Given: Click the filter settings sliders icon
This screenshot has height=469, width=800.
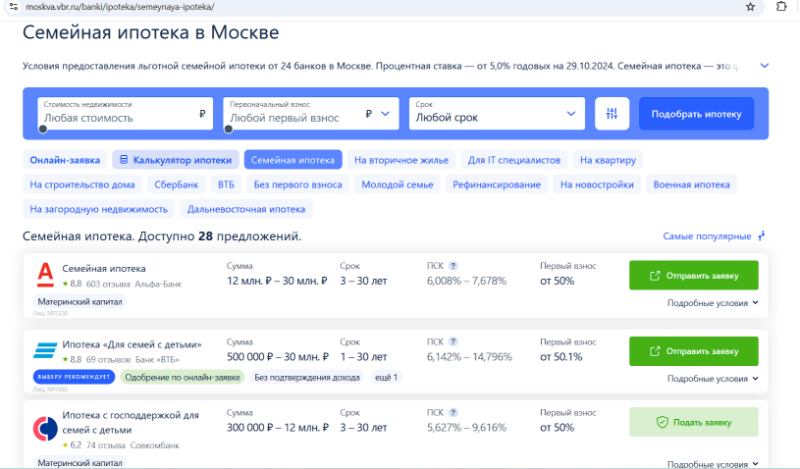Looking at the screenshot, I should tap(611, 114).
